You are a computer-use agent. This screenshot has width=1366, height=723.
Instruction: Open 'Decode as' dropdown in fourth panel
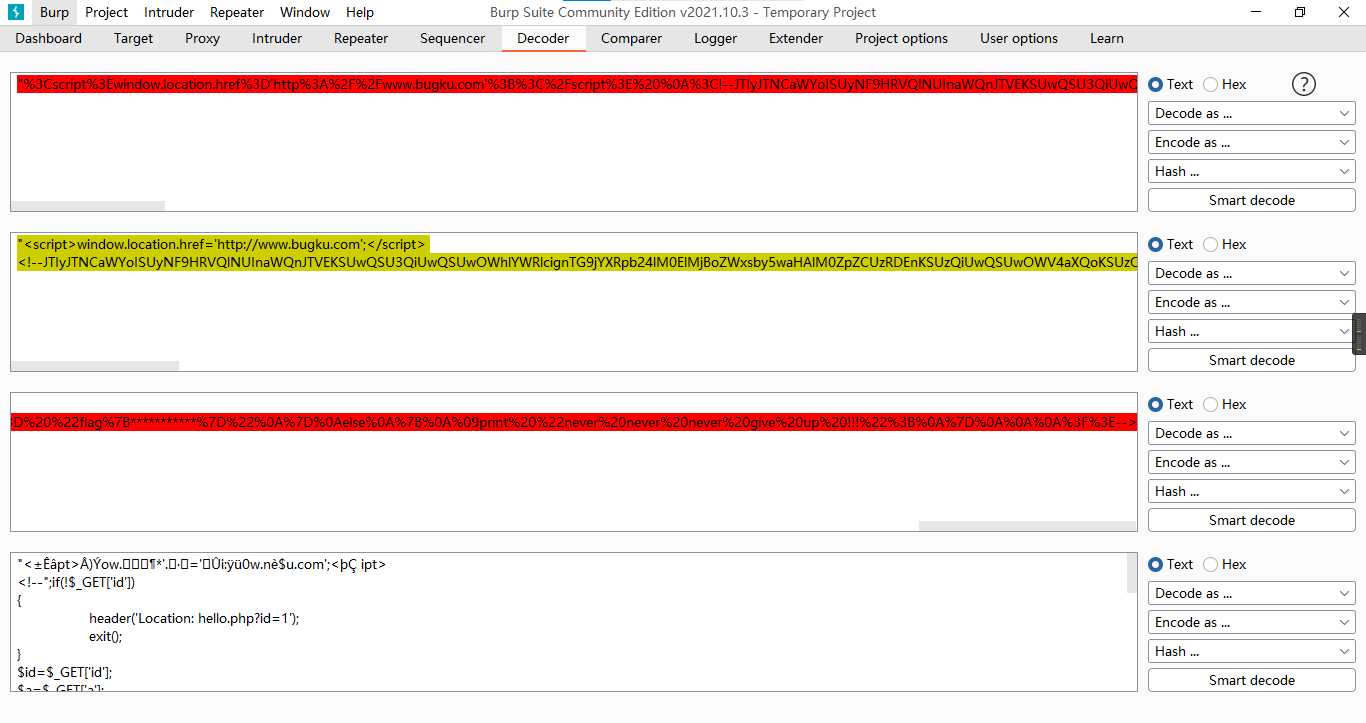pyautogui.click(x=1252, y=593)
